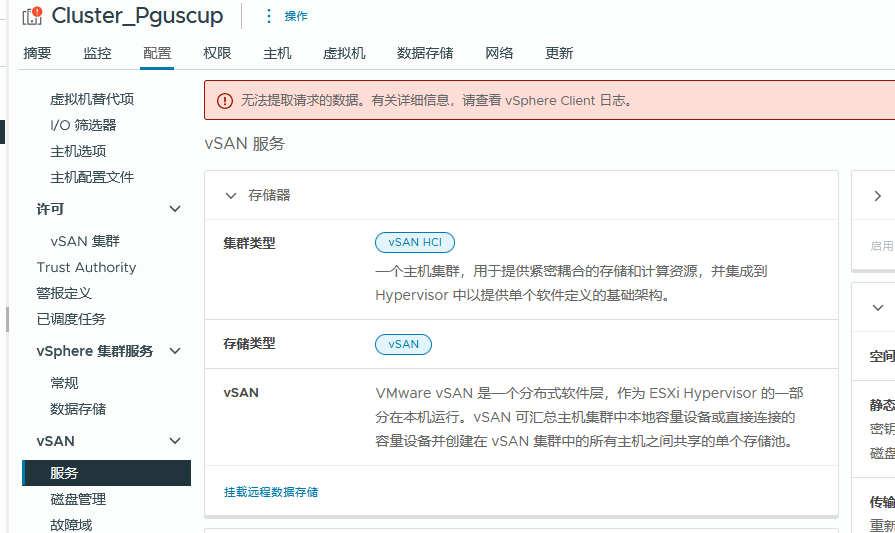The height and width of the screenshot is (533, 895).
Task: Select 常规 under vSphere 集群服务
Action: (x=64, y=383)
